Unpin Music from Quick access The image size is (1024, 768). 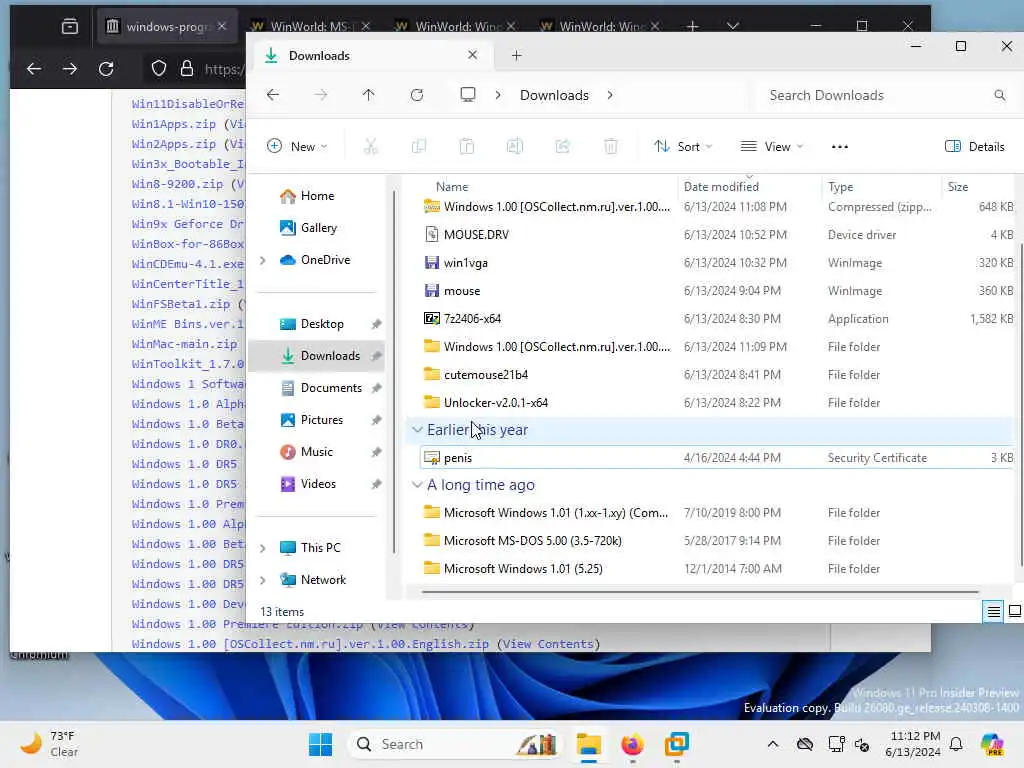[377, 452]
